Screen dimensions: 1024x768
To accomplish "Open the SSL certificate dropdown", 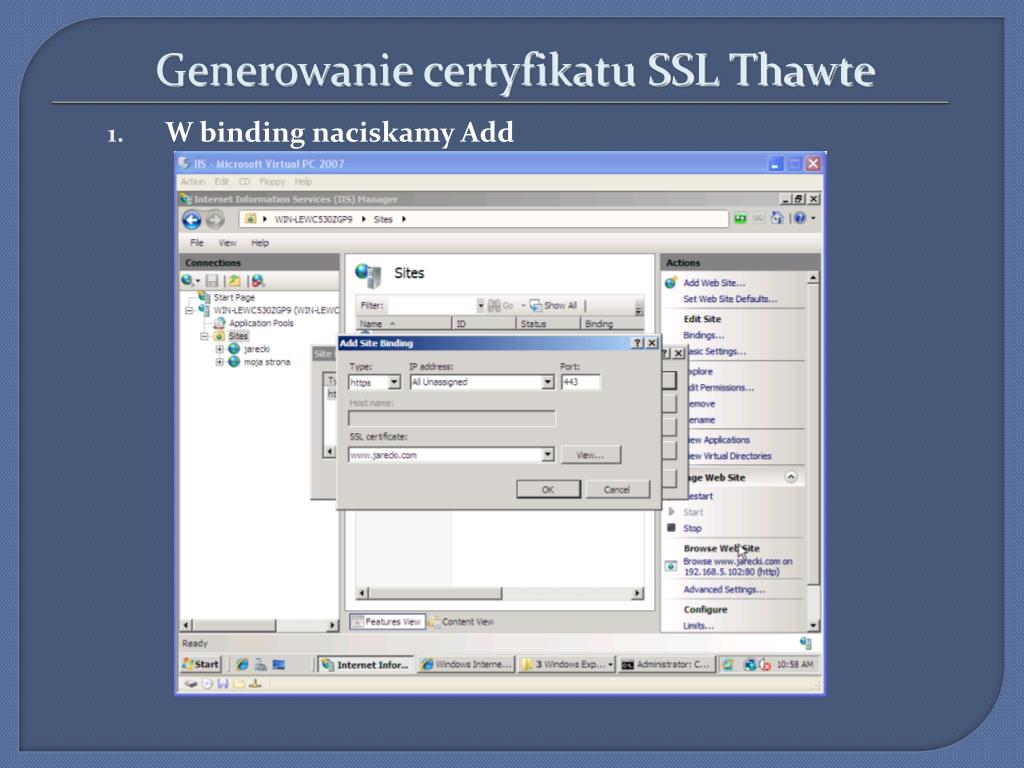I will coord(548,455).
